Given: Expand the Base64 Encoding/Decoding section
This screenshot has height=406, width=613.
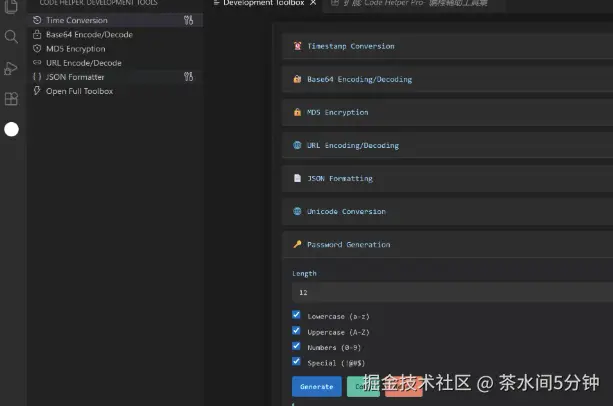Looking at the screenshot, I should point(448,79).
